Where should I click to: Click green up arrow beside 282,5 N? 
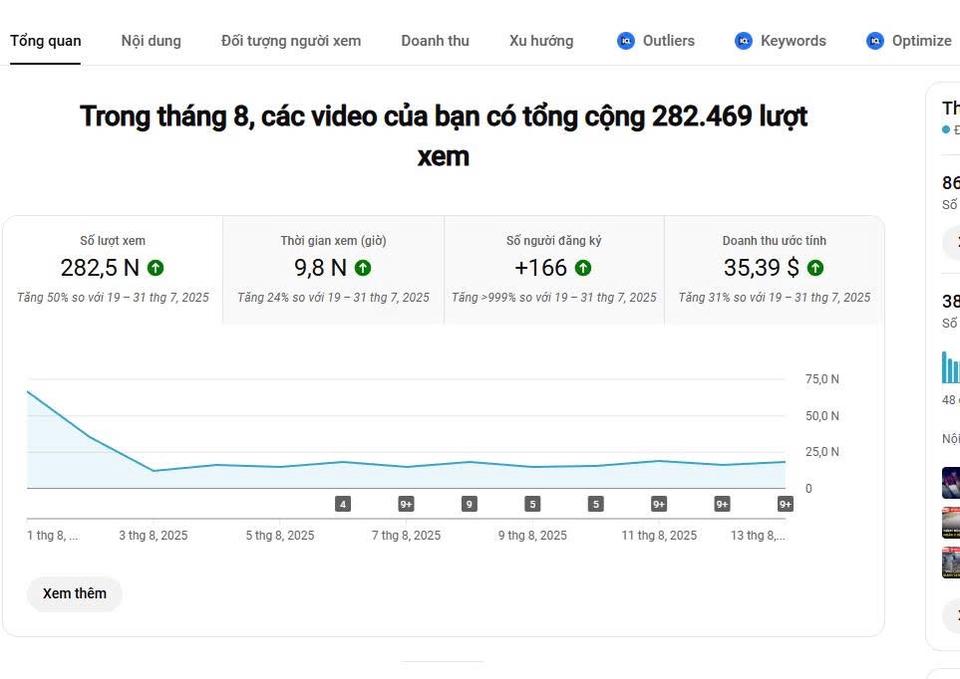(156, 268)
